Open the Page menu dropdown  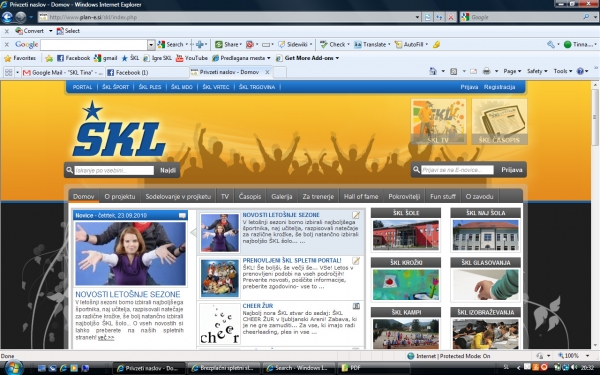tap(512, 71)
